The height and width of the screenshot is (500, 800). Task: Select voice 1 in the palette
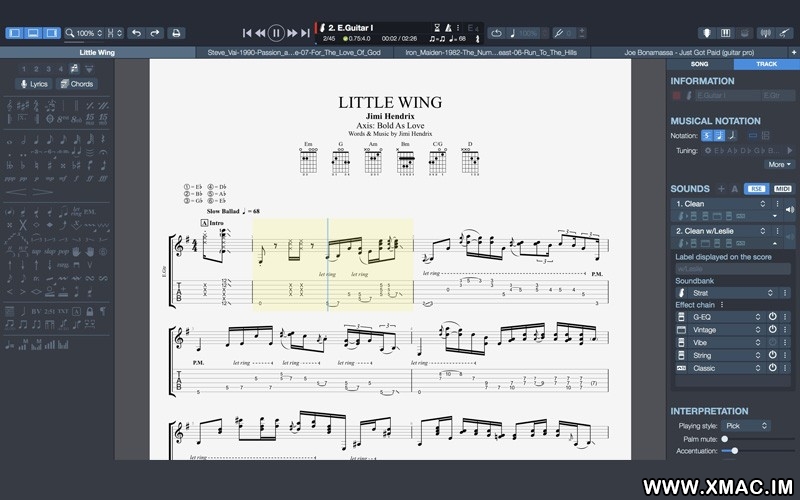click(23, 69)
